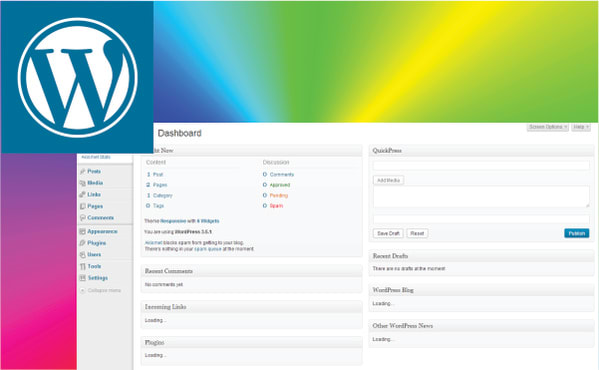599x370 pixels.
Task: Toggle the WordPress Blog panel header
Action: tap(481, 290)
